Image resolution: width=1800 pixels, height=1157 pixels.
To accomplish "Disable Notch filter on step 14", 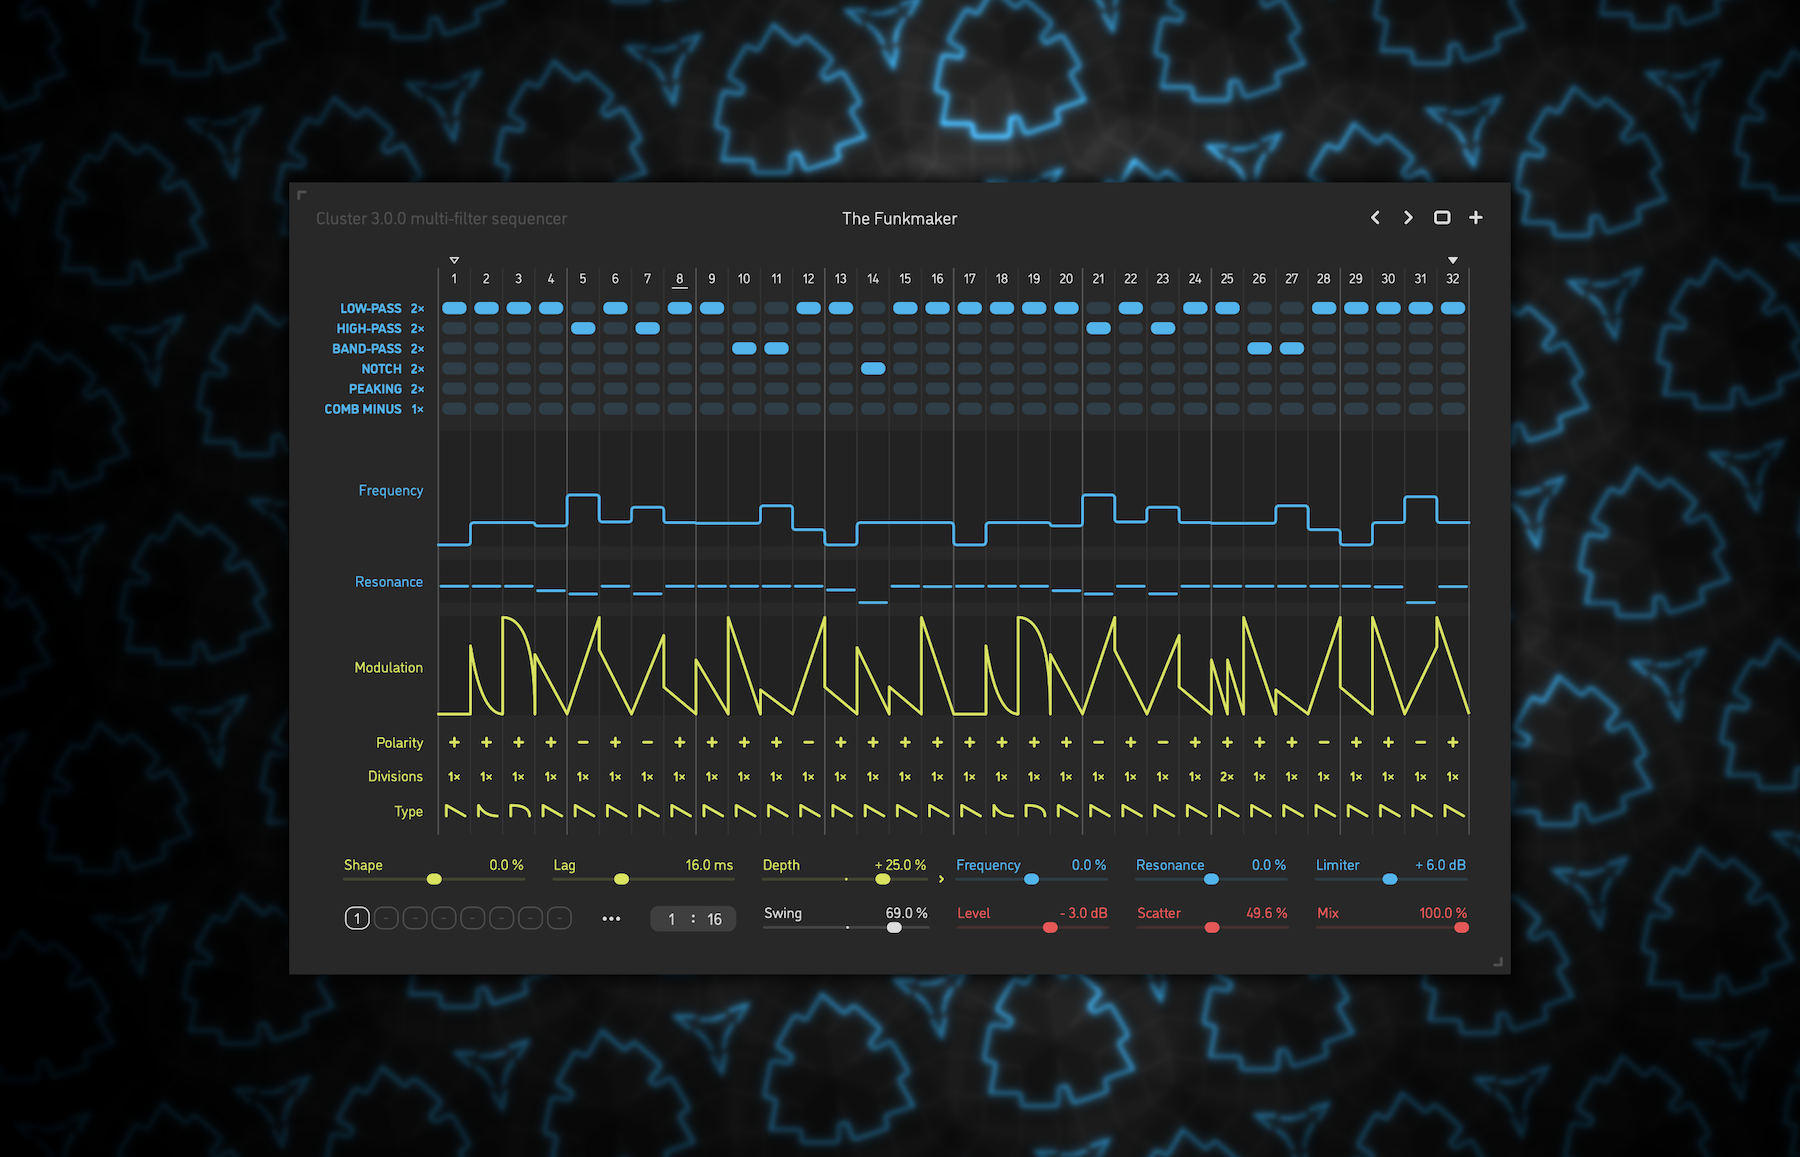I will pos(873,369).
